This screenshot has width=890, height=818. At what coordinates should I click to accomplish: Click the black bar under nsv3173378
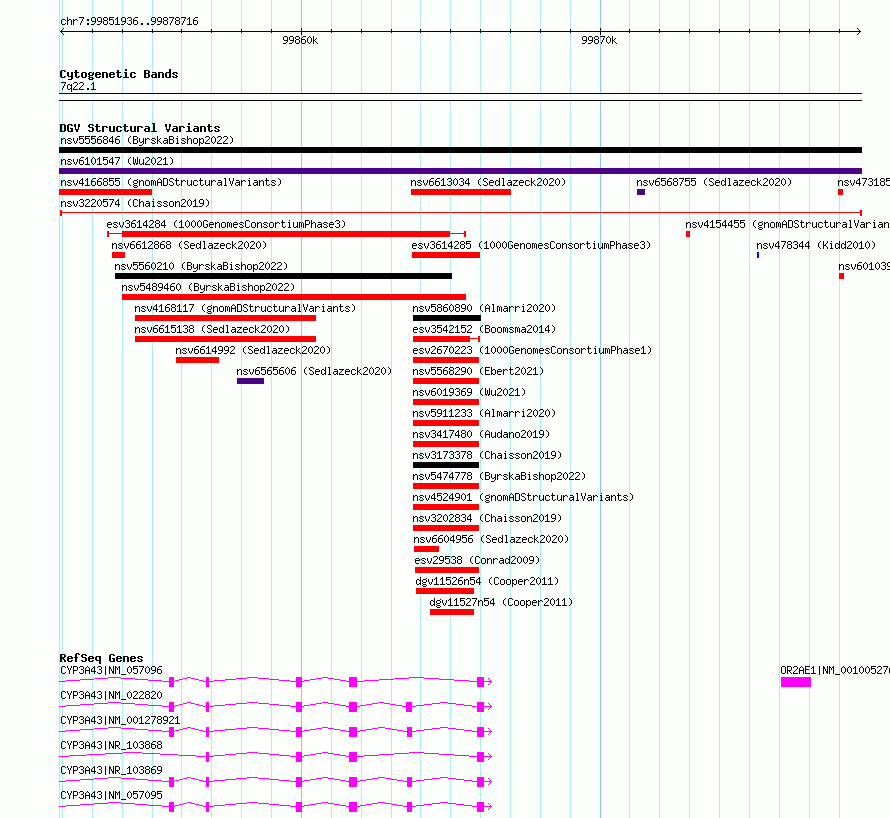[446, 465]
